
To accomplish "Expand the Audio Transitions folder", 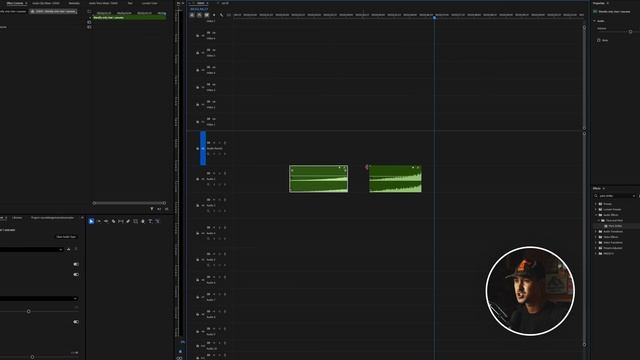I will (596, 231).
